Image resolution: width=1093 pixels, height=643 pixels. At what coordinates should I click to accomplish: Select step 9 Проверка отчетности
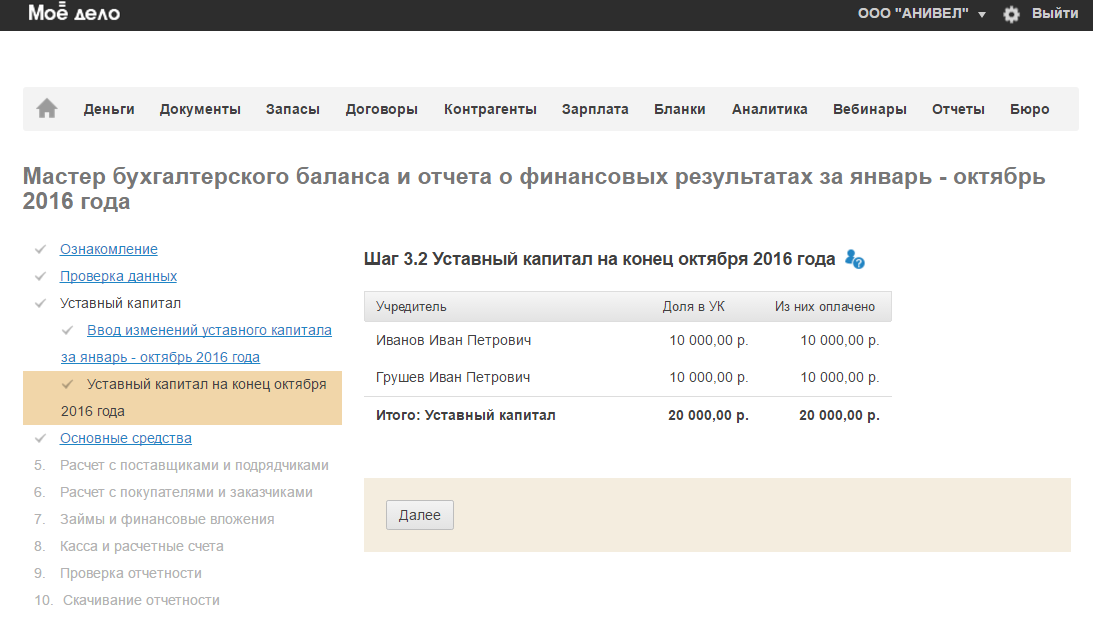(131, 573)
